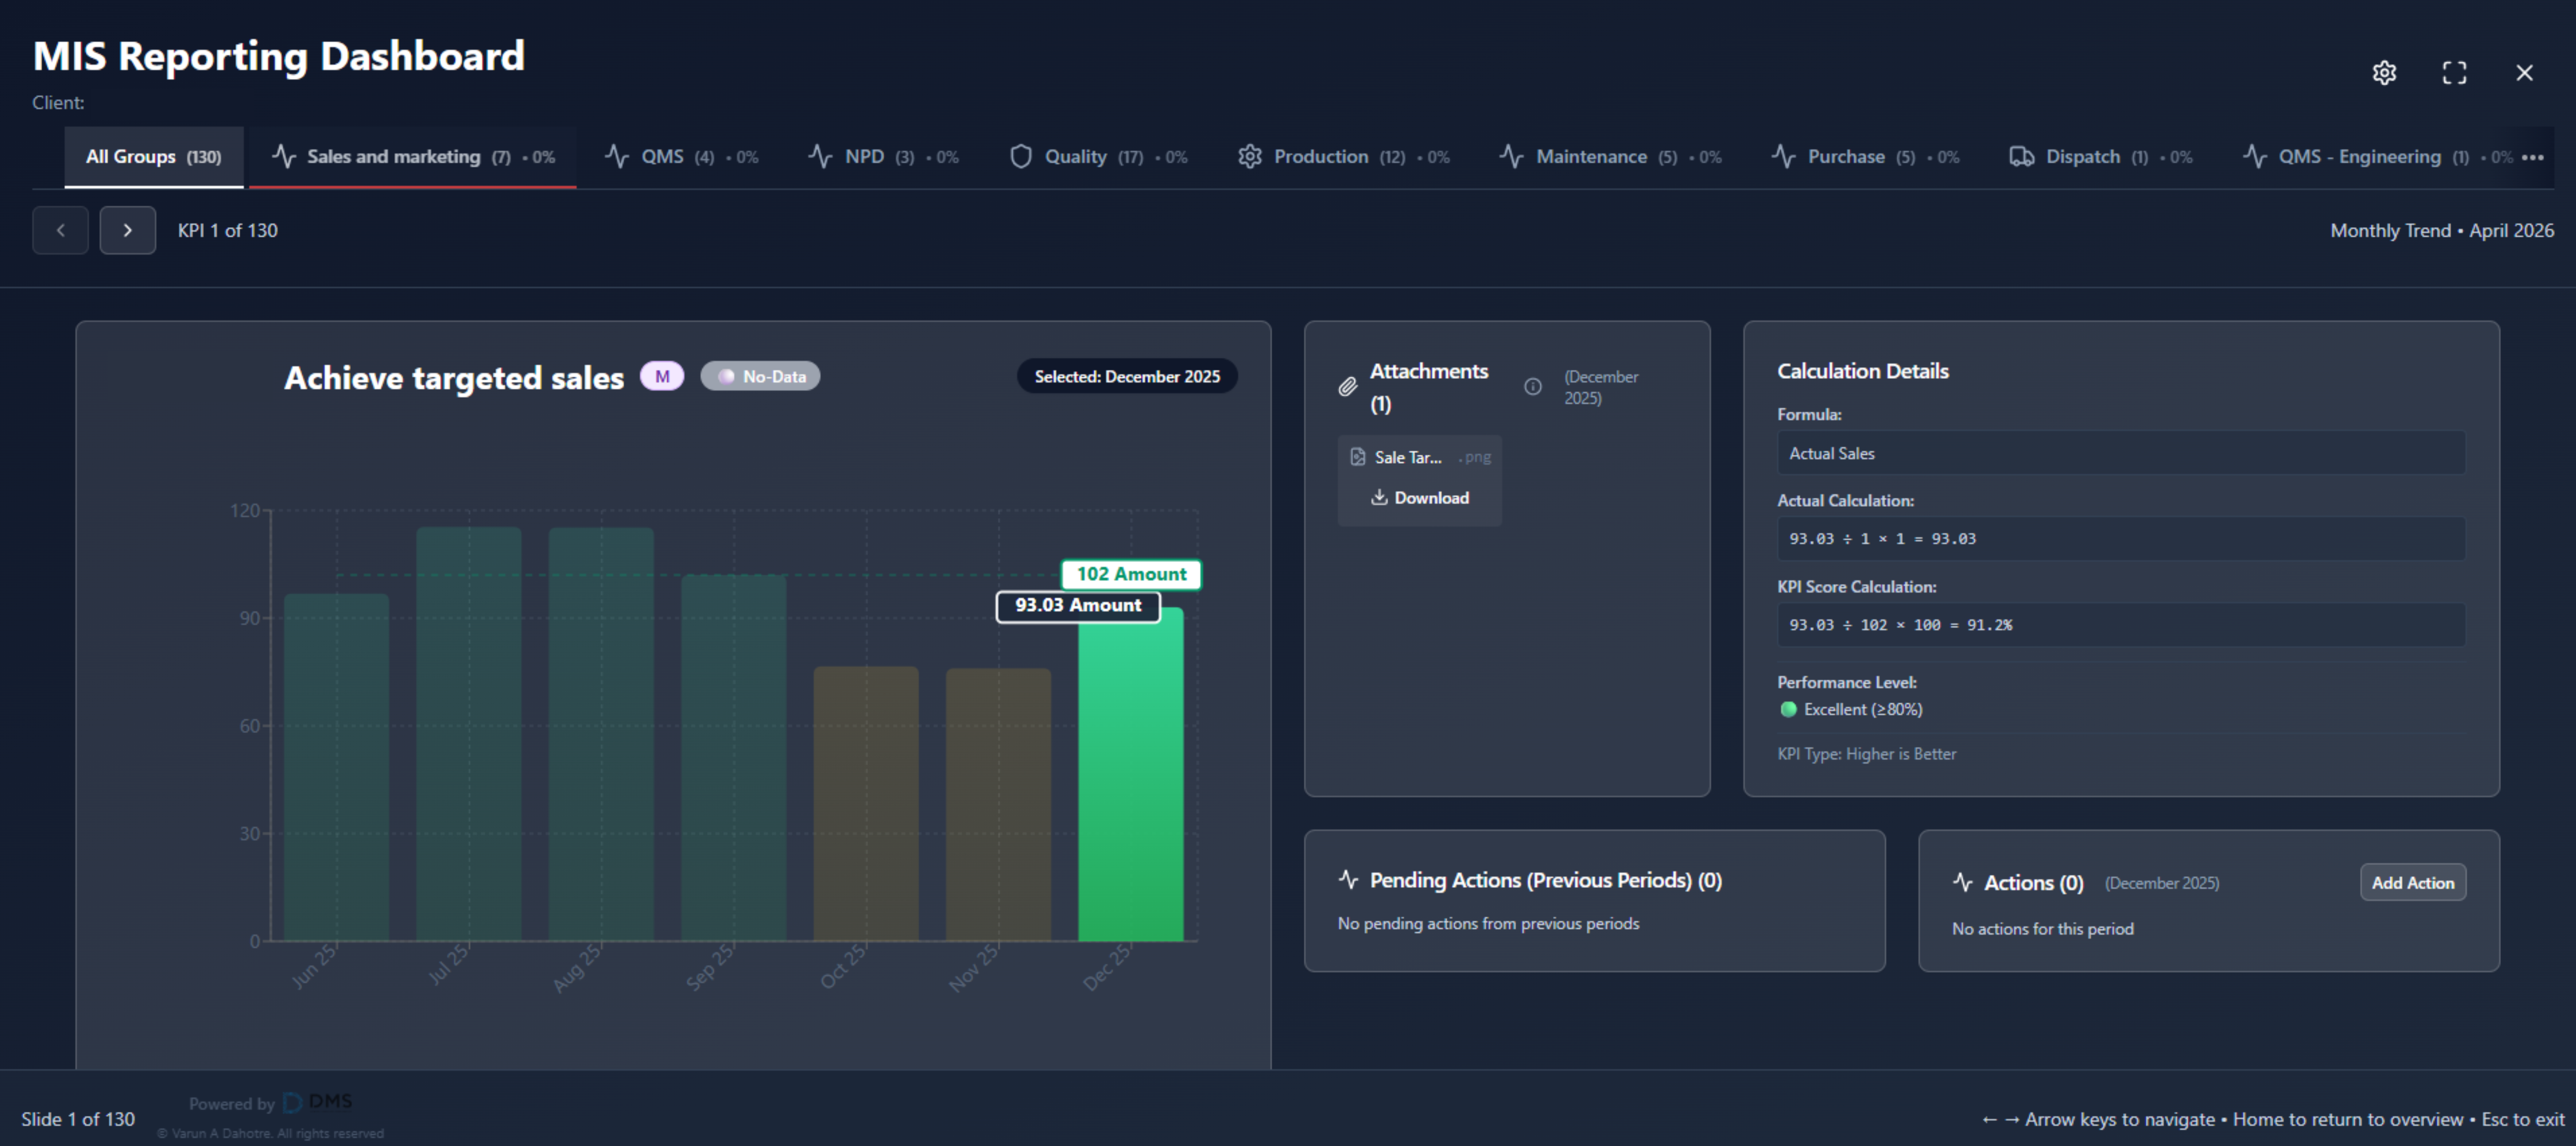Open the QMS group tab
The width and height of the screenshot is (2576, 1146).
681,157
